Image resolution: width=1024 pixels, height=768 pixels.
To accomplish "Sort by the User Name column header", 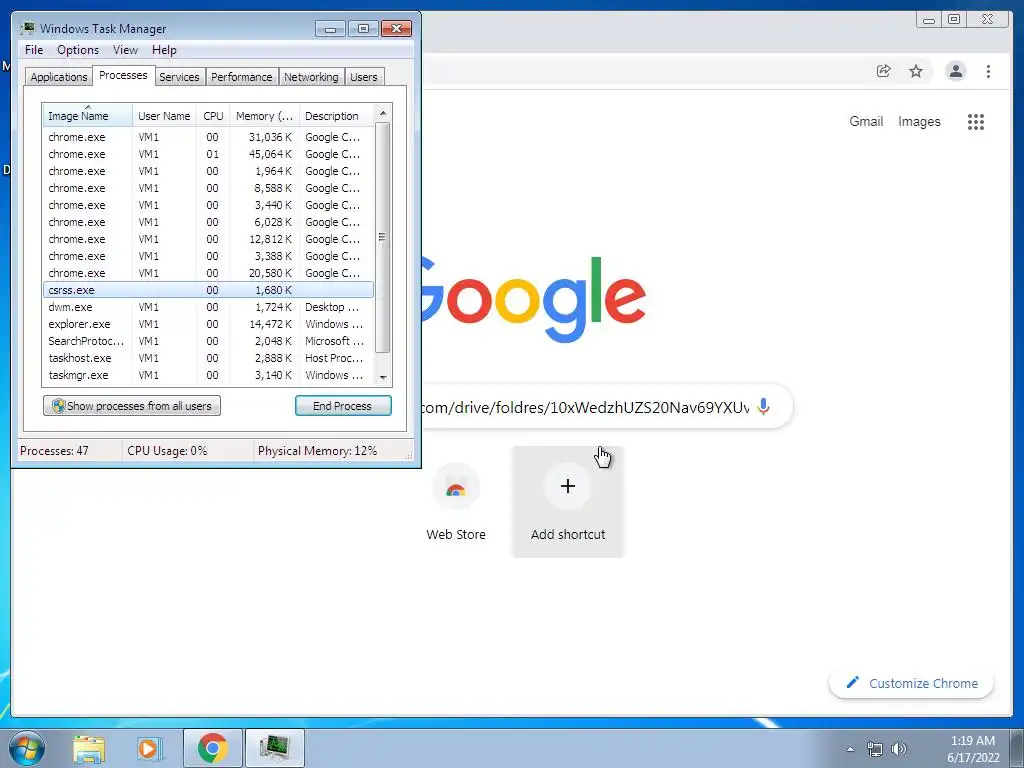I will tap(164, 116).
